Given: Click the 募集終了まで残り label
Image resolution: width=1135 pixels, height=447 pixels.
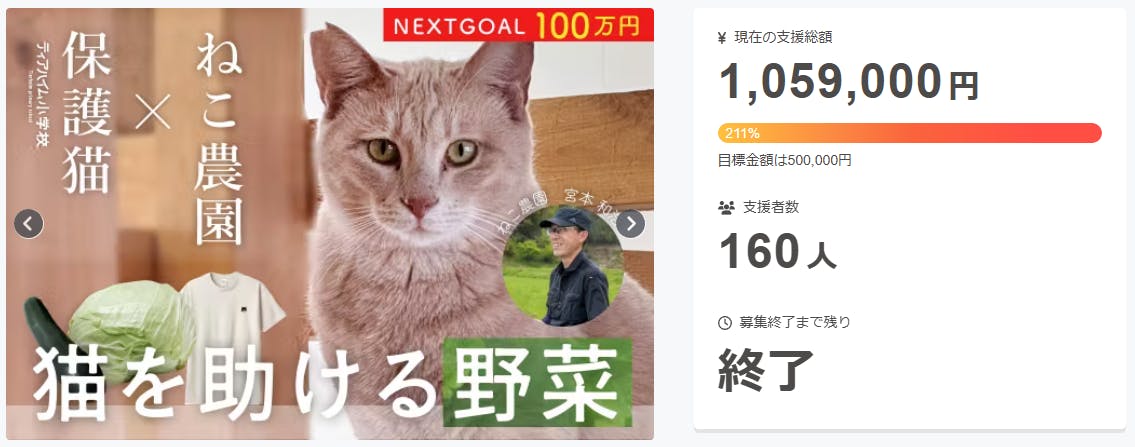Looking at the screenshot, I should click(795, 323).
